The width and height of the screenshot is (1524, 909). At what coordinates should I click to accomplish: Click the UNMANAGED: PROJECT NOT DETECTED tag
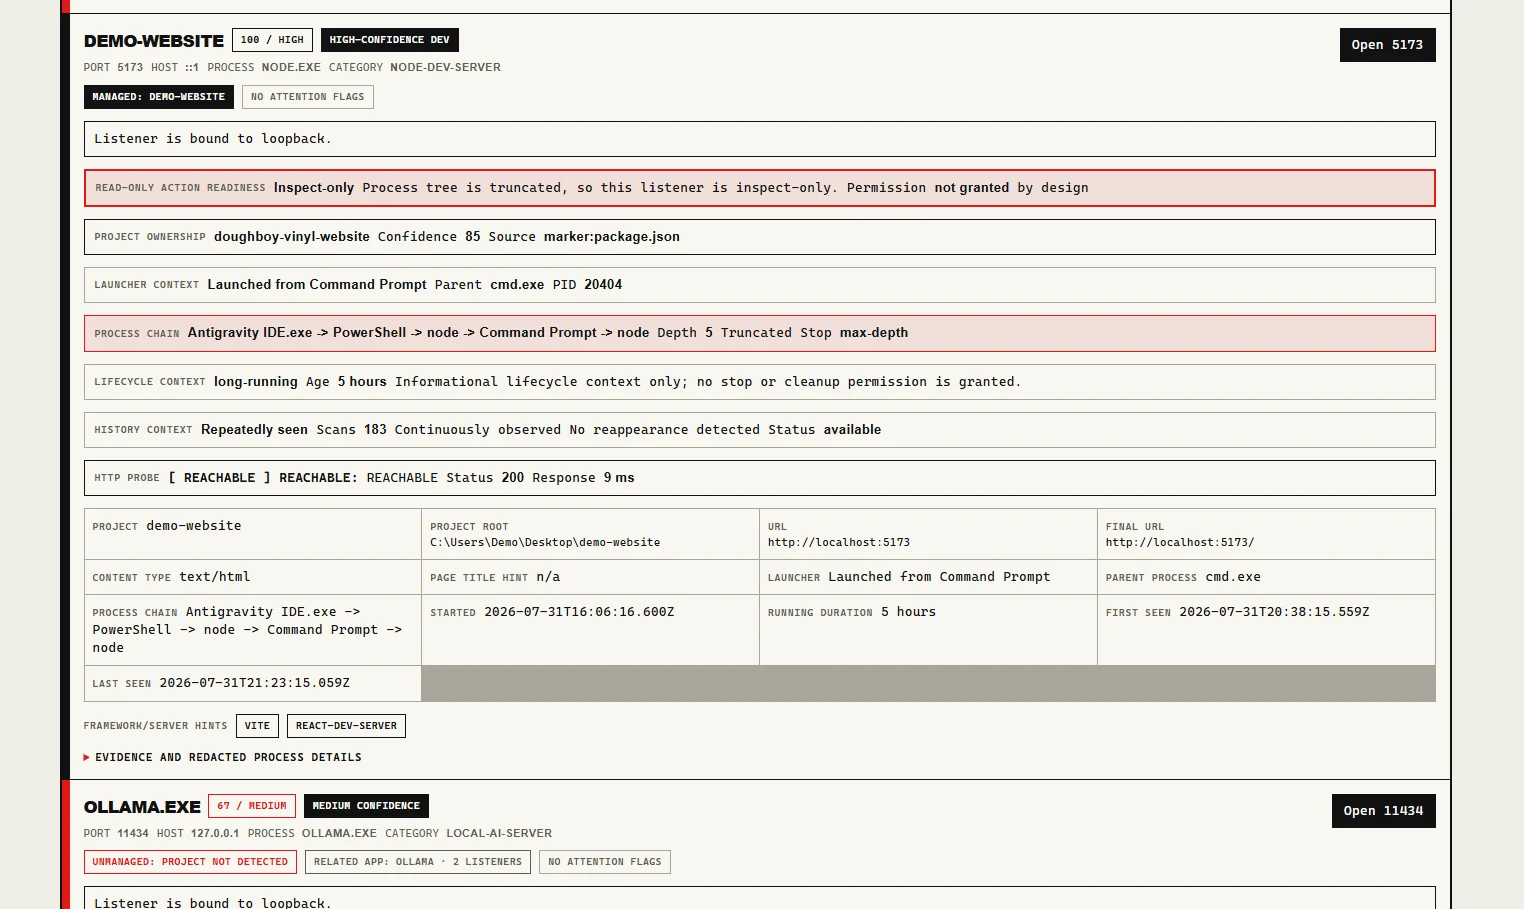click(x=190, y=862)
